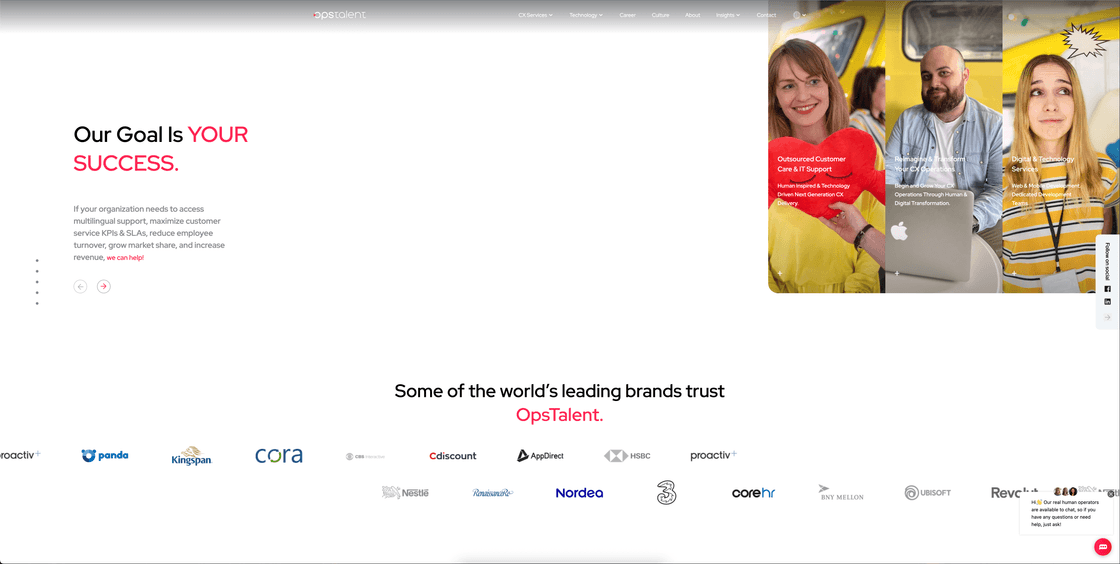Screen dimensions: 1120x564
Task: Open the Culture page
Action: [x=660, y=15]
